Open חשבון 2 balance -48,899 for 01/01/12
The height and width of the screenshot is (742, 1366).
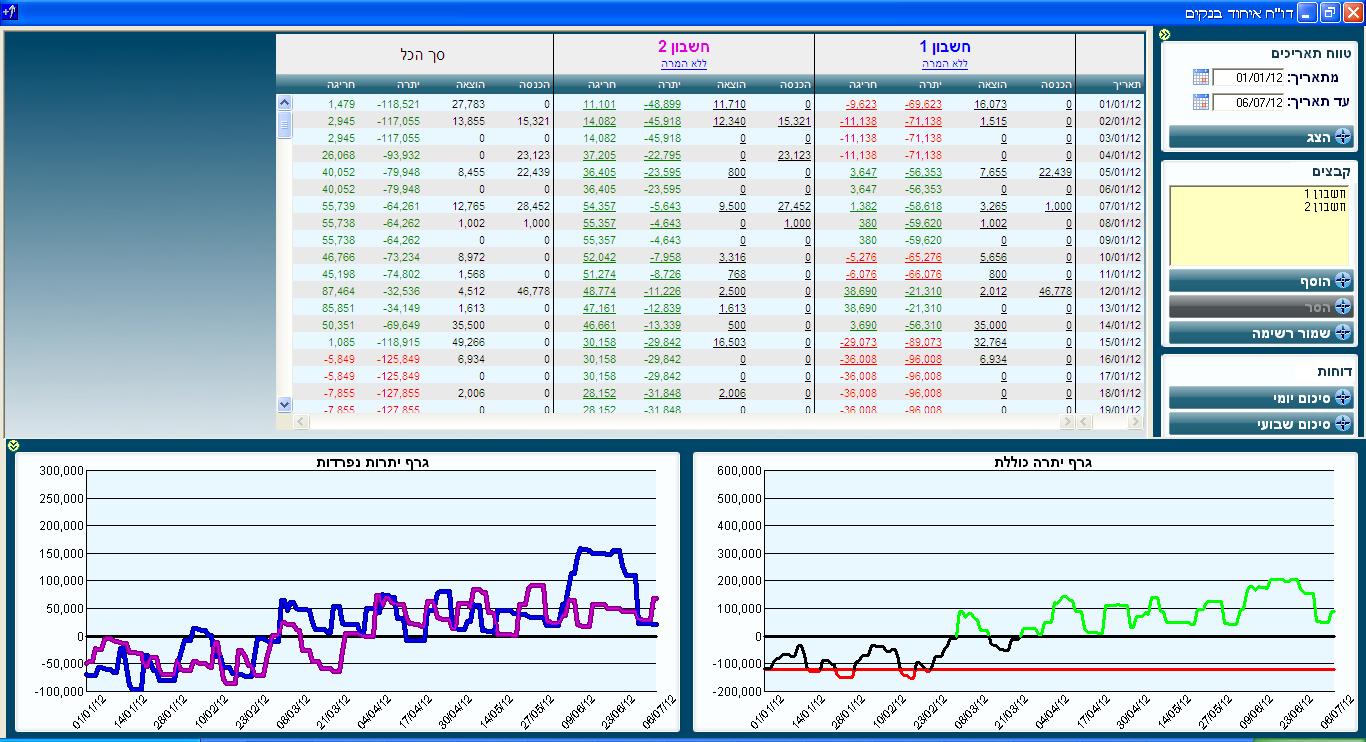(x=662, y=104)
